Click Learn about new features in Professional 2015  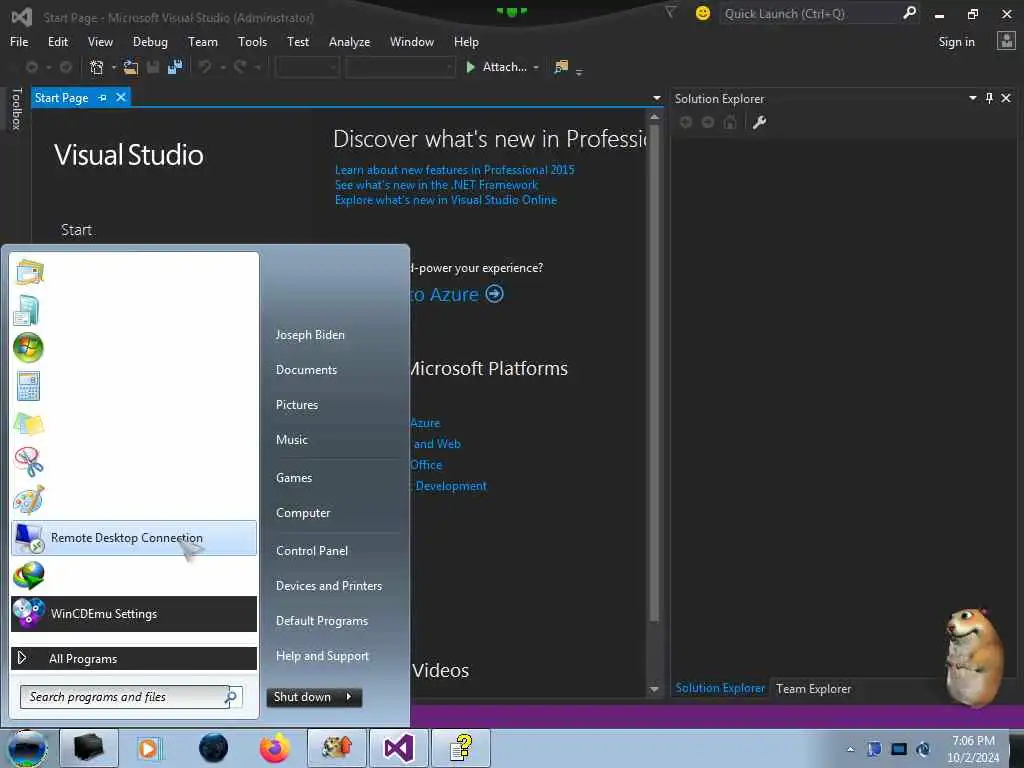point(455,170)
